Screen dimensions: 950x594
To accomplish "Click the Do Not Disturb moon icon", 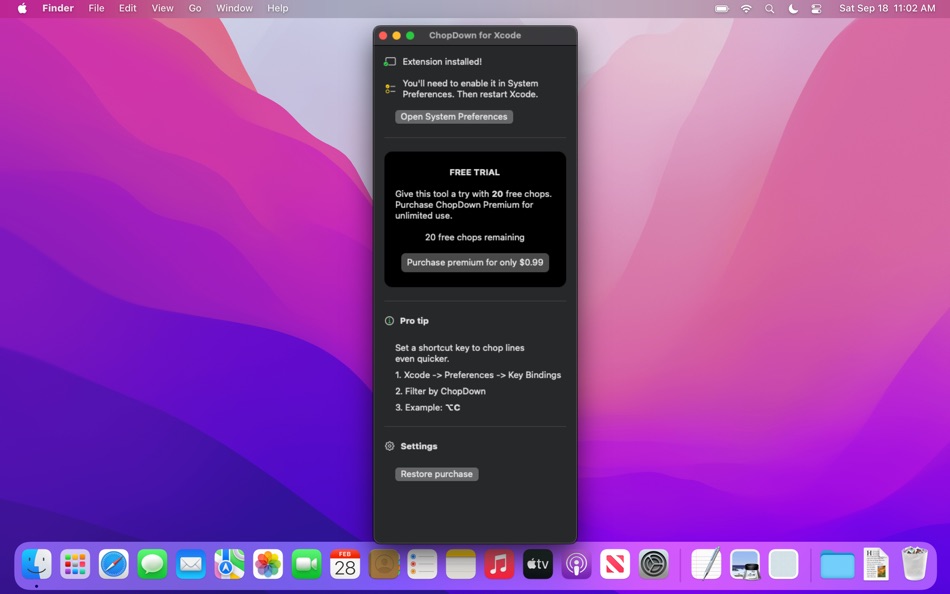I will click(x=793, y=8).
